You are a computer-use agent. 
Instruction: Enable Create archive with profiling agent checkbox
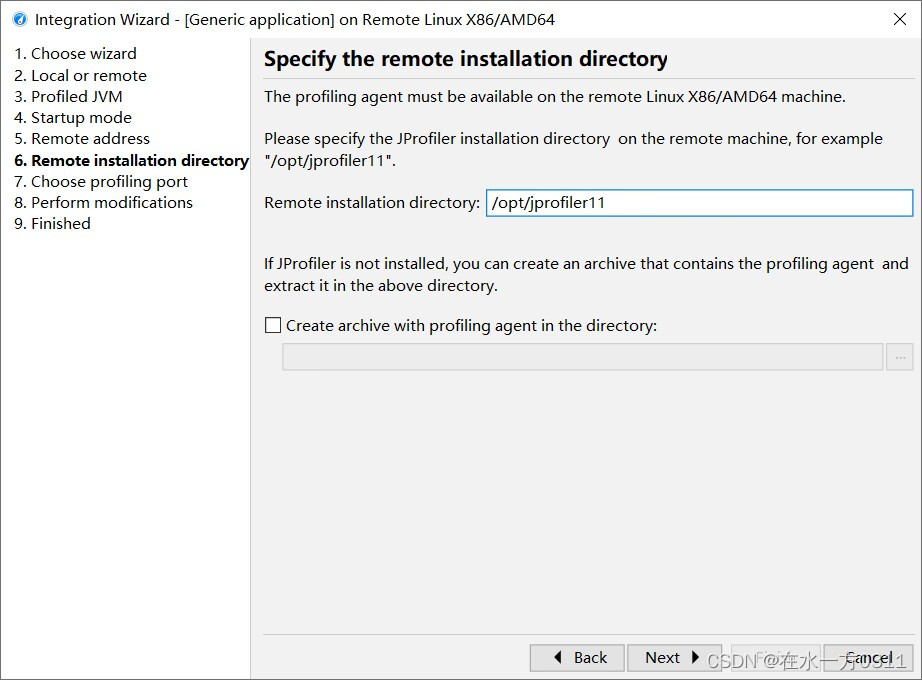273,325
